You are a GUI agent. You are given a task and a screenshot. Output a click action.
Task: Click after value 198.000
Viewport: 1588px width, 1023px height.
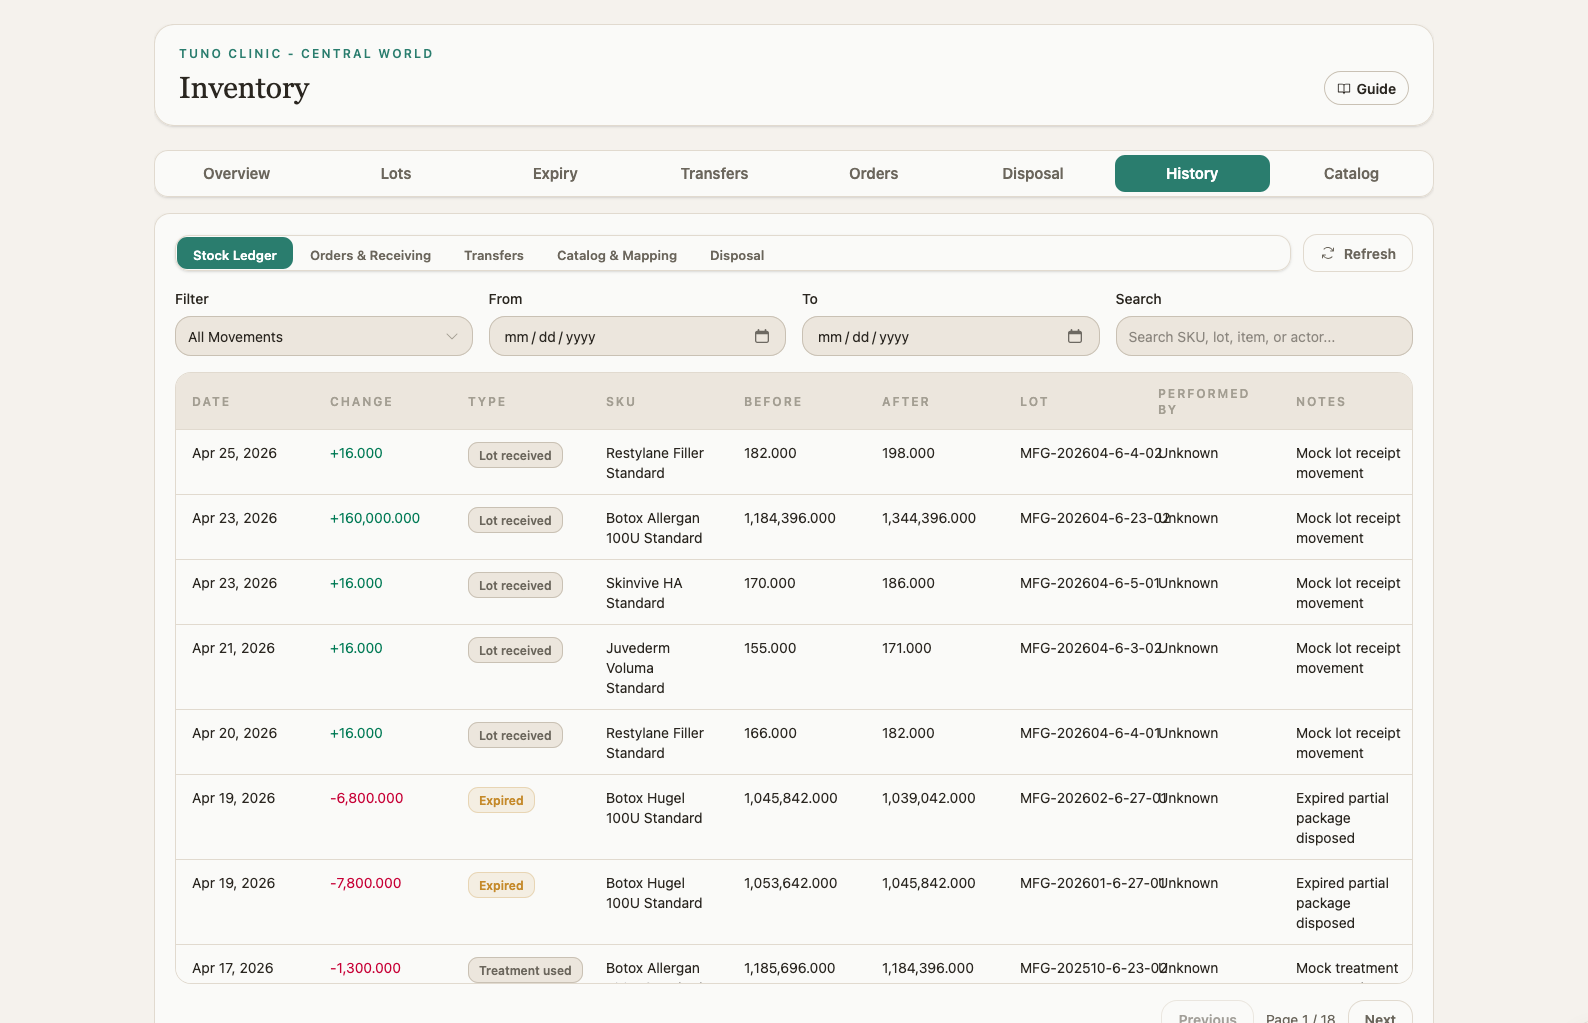(908, 453)
